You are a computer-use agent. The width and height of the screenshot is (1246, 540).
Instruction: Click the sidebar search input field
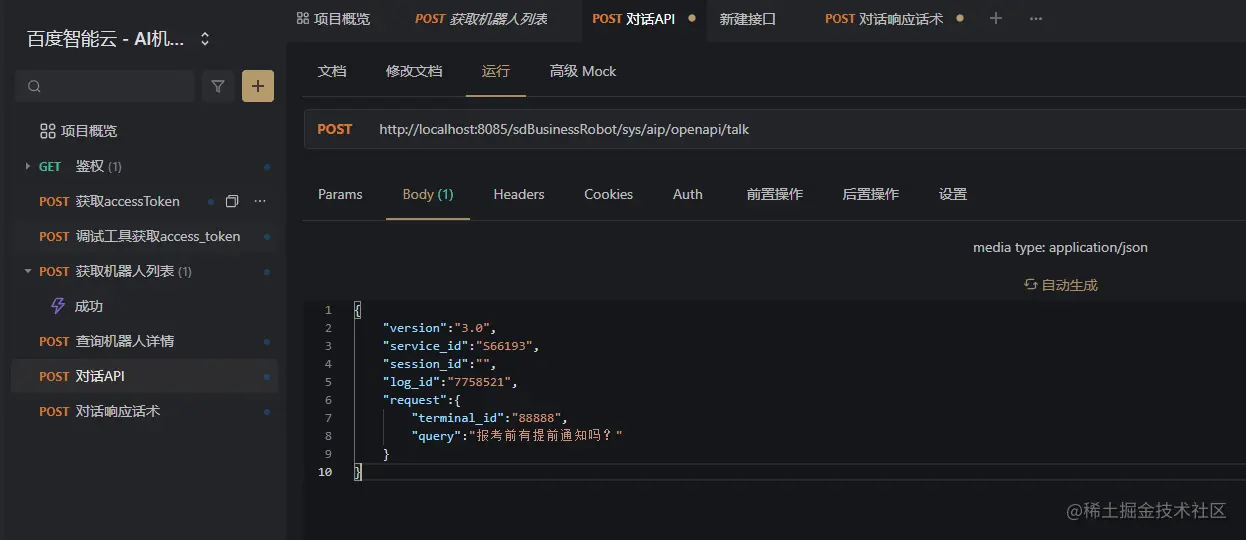105,86
